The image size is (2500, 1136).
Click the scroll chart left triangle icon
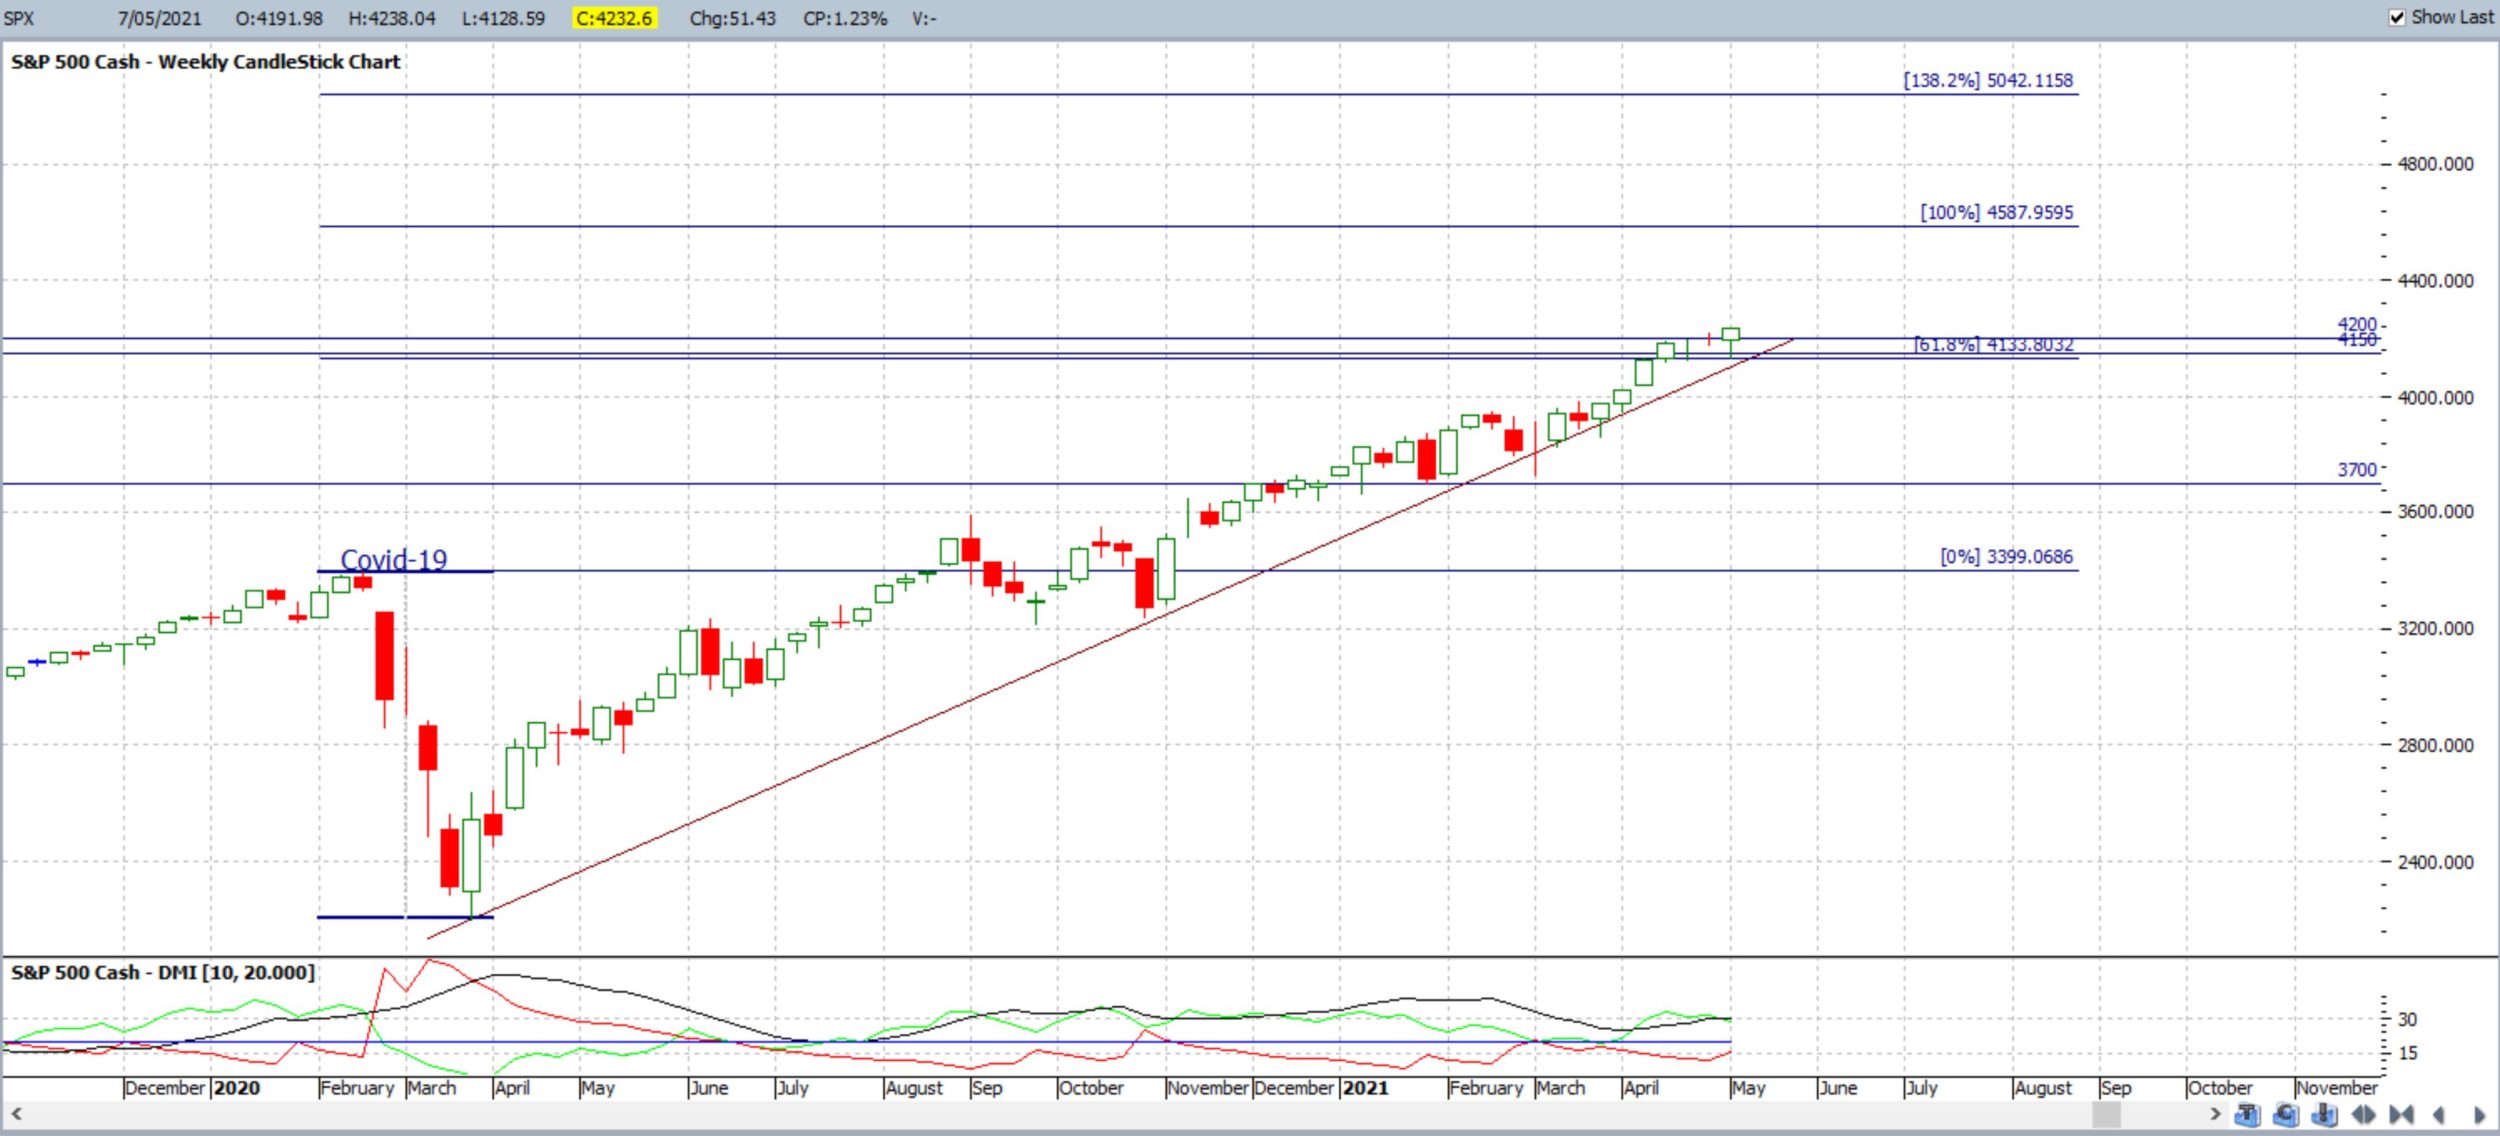tap(2439, 1114)
